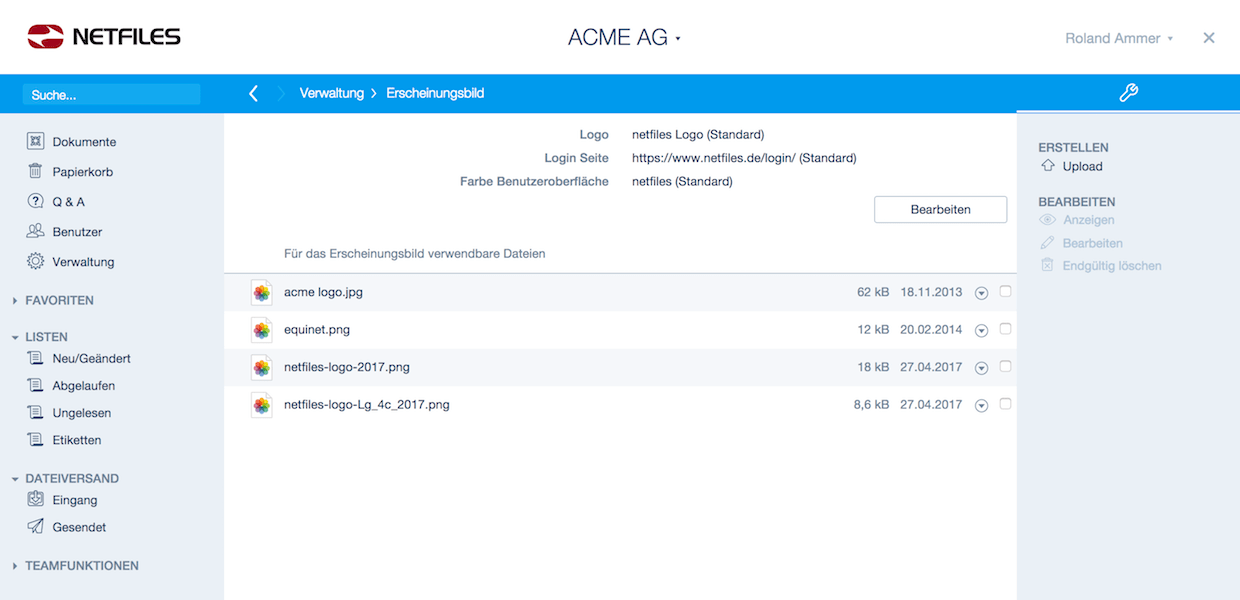The image size is (1240, 600).
Task: Click the Eingang inbox icon
Action: 36,499
